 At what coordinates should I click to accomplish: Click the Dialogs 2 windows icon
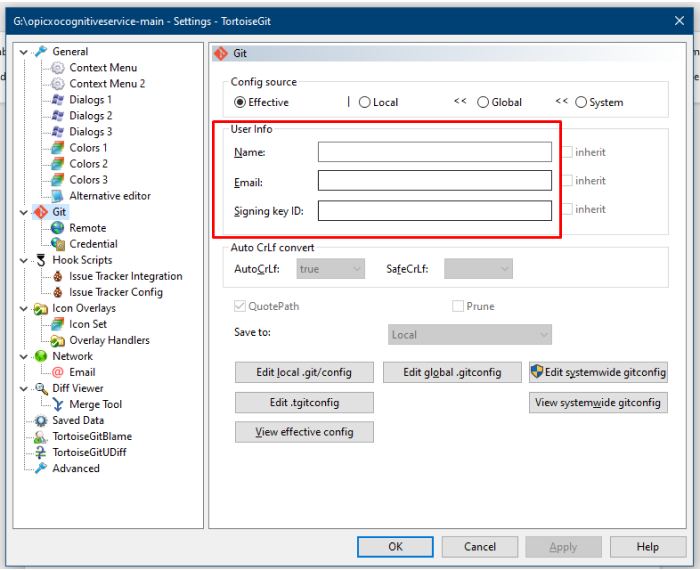tap(57, 116)
